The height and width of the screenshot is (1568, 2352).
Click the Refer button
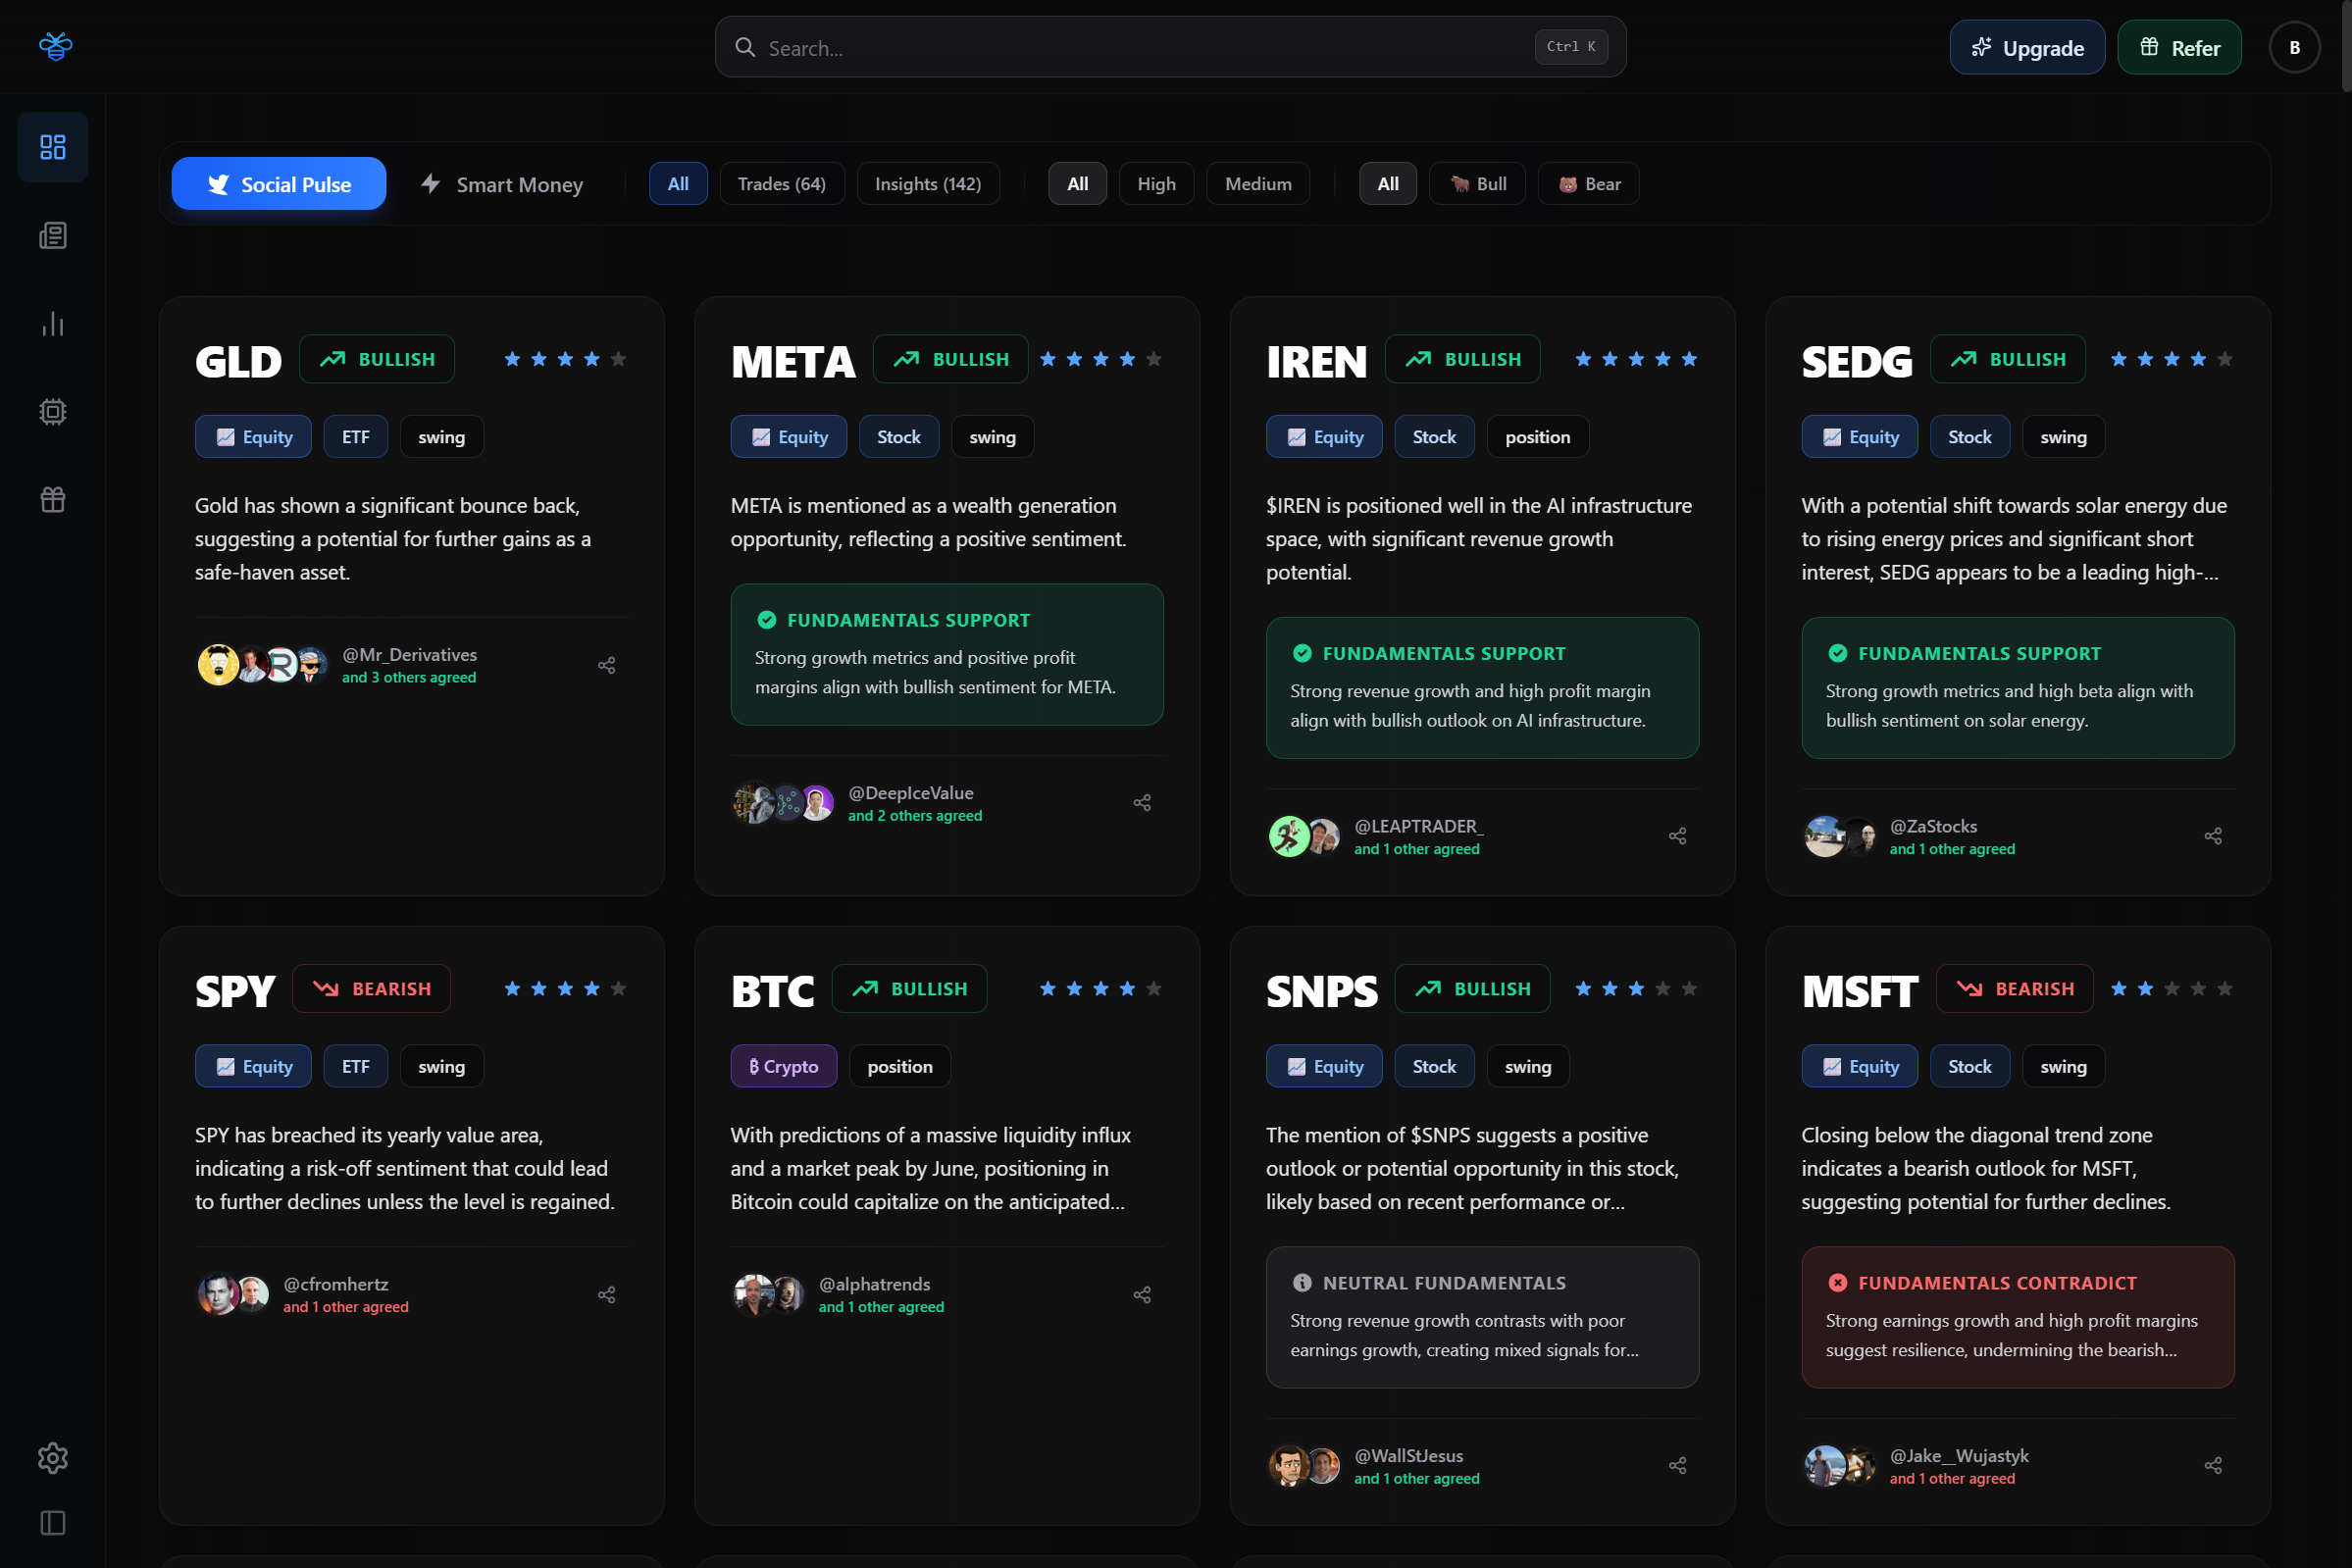coord(2179,47)
